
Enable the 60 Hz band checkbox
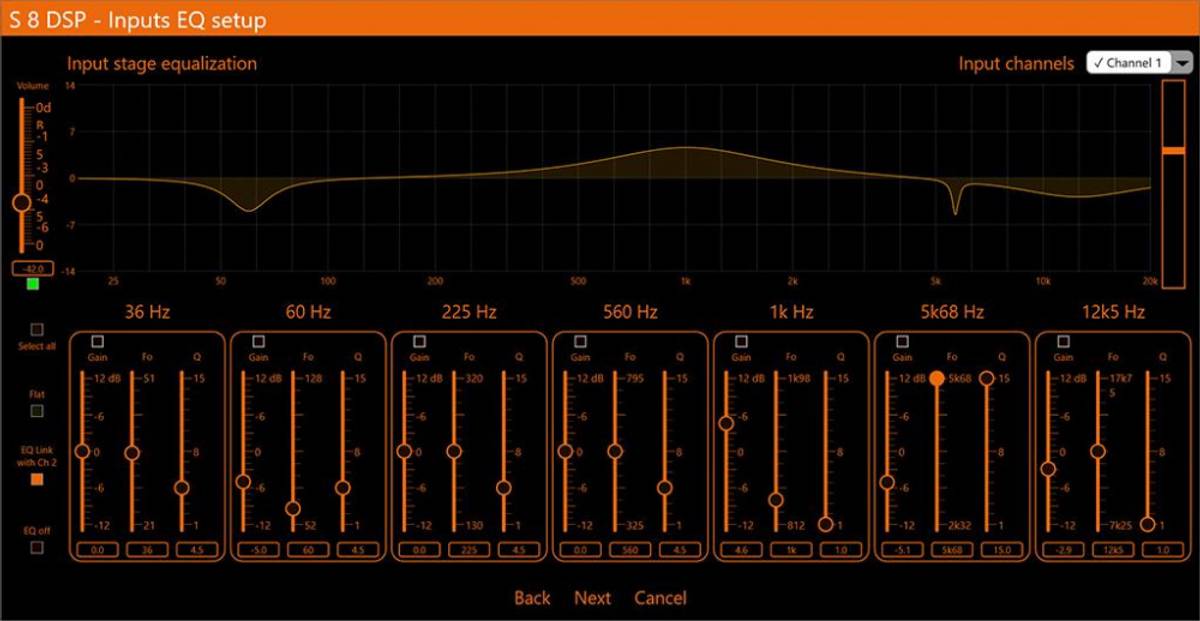tap(259, 342)
